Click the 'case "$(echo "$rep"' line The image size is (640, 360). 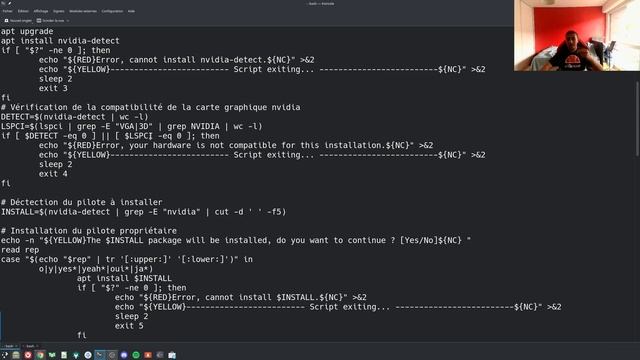pos(127,259)
